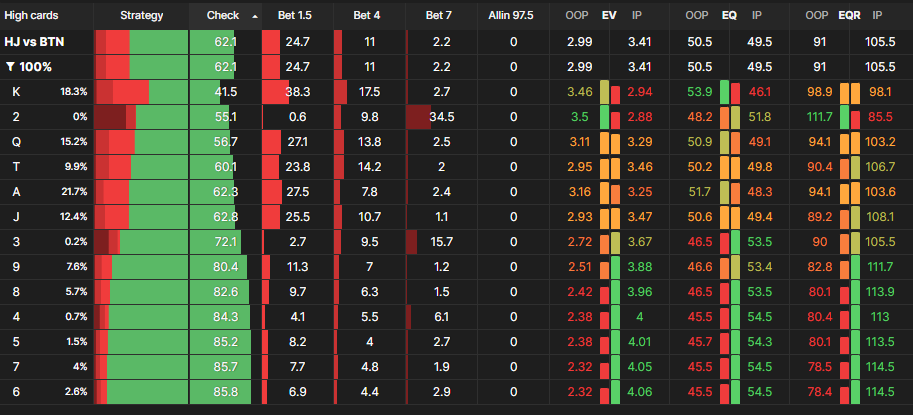Click the EQ comparison bars in the 2 row
This screenshot has width=913, height=415.
735,117
